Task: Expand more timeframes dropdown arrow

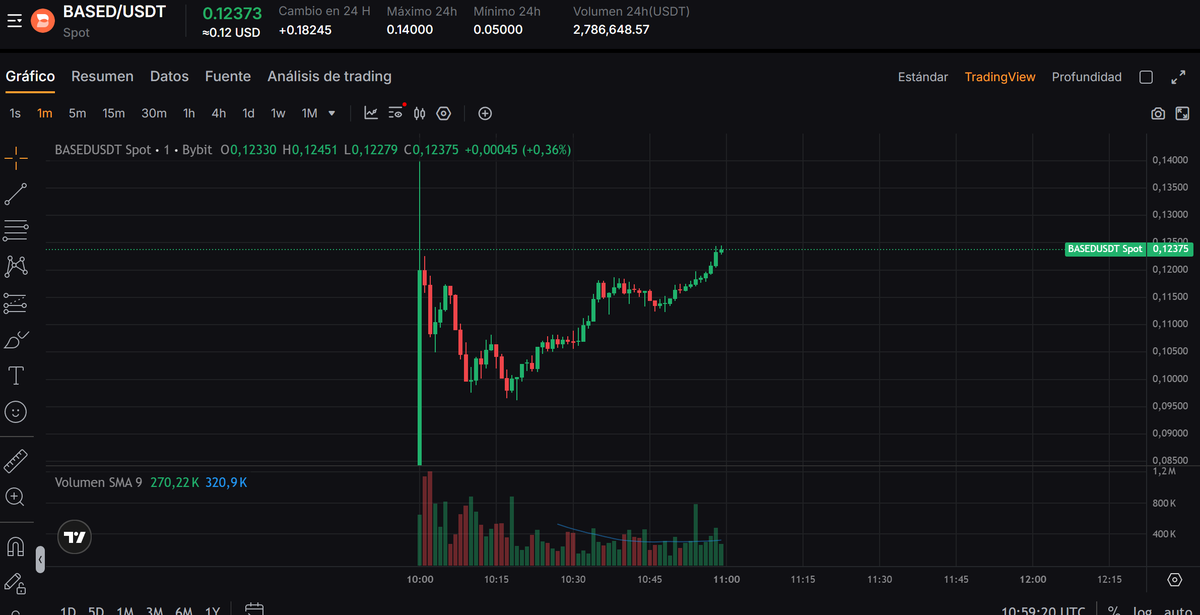Action: click(332, 113)
